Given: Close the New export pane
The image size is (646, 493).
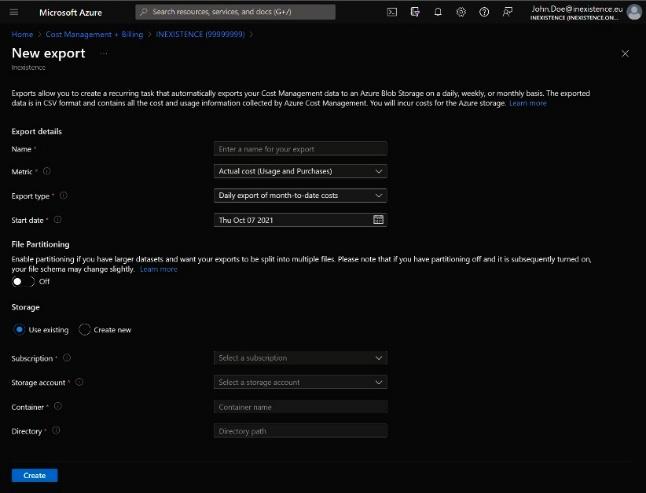Looking at the screenshot, I should point(625,54).
